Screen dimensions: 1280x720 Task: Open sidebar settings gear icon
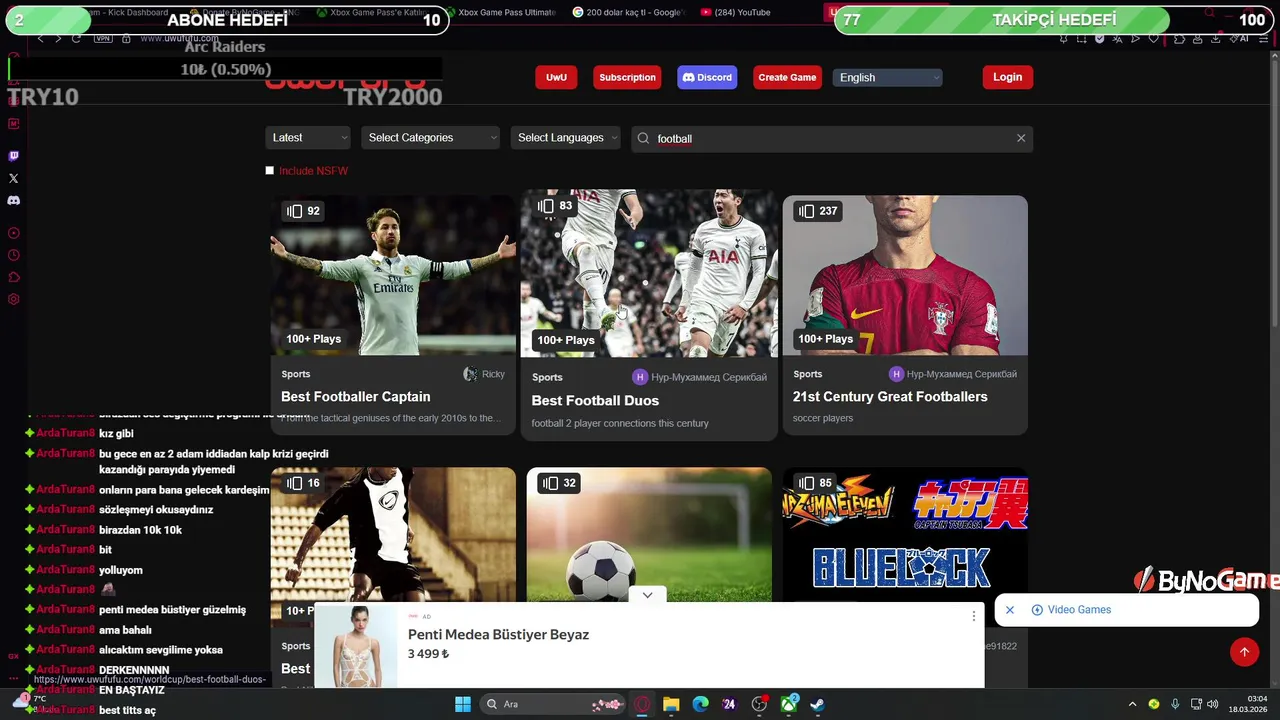tap(13, 299)
